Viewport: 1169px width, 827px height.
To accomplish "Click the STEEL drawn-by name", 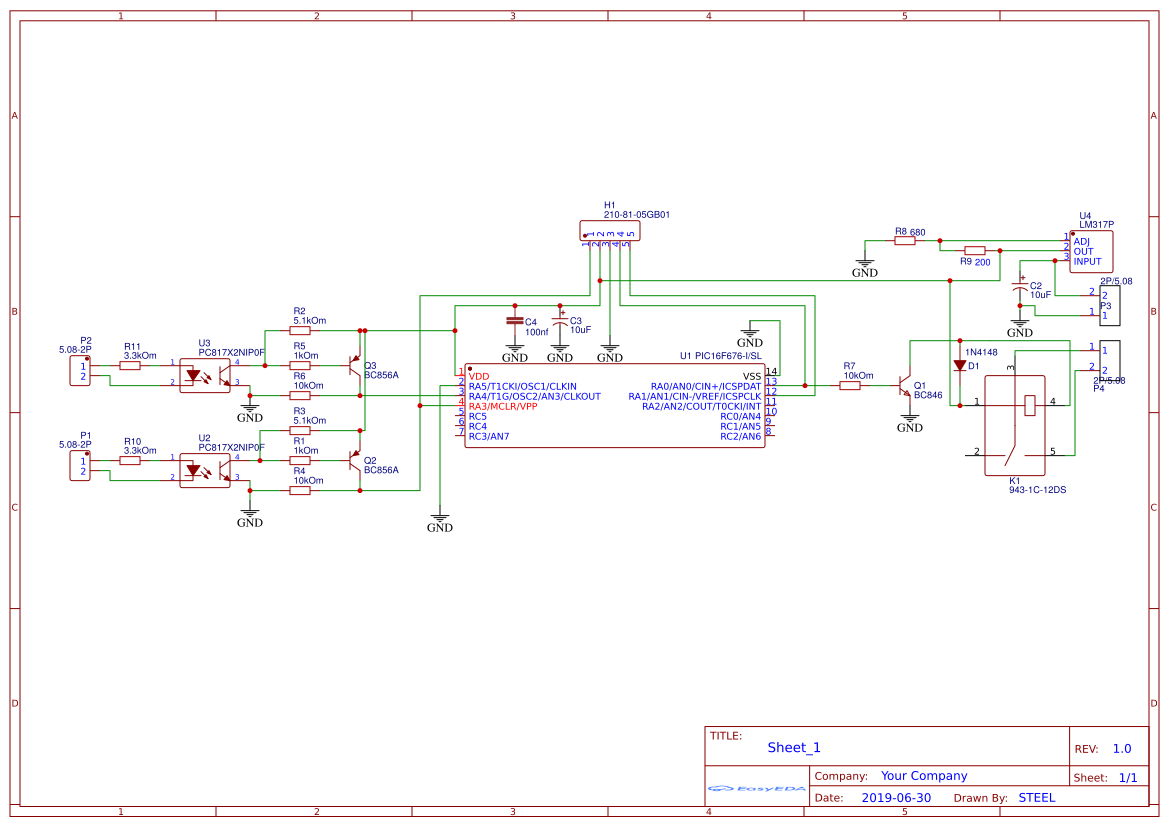I will tap(1037, 797).
